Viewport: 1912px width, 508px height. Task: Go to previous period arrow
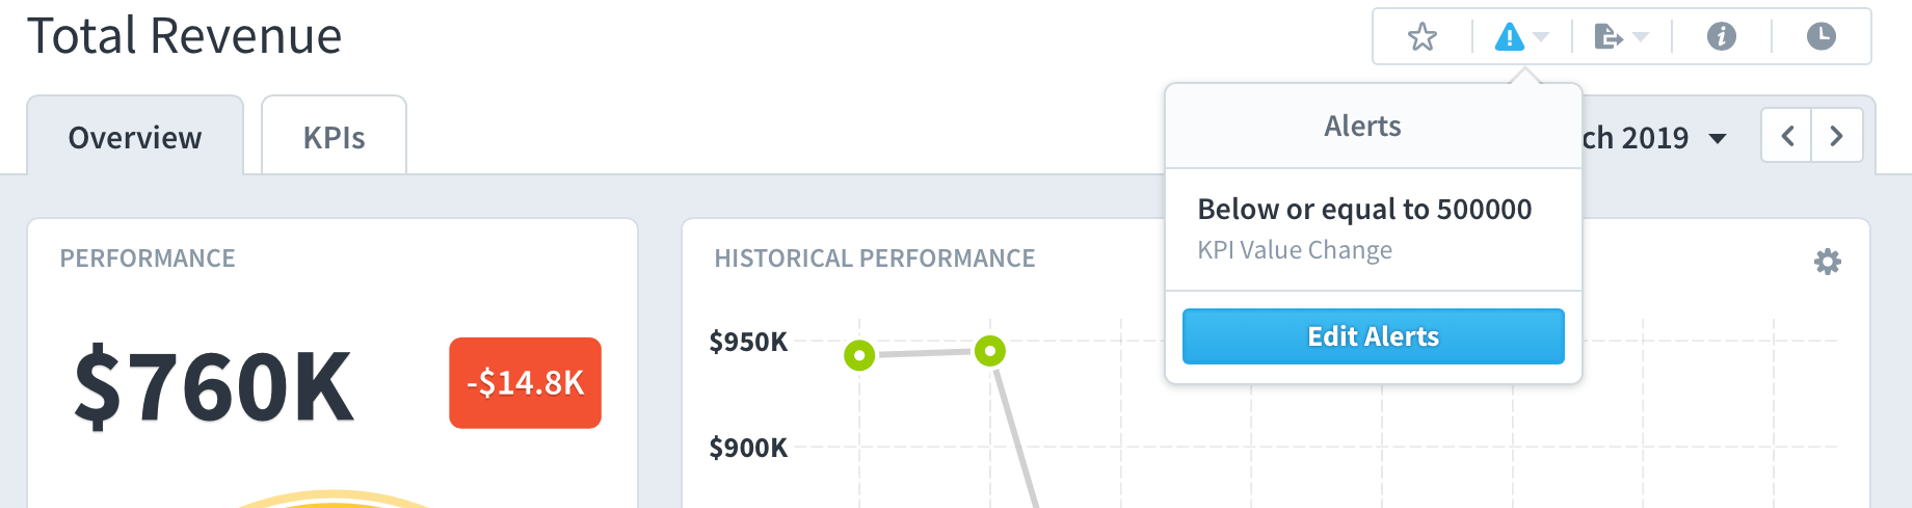pos(1787,136)
